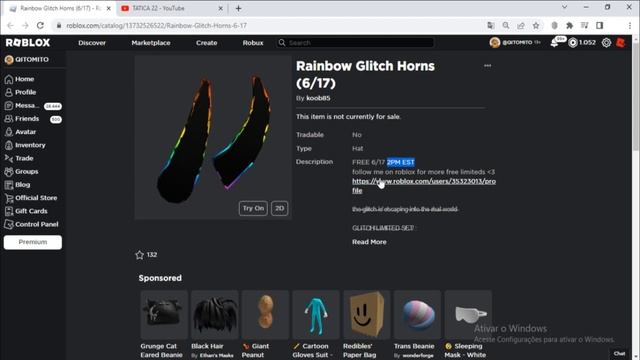Reload the page

(40, 25)
